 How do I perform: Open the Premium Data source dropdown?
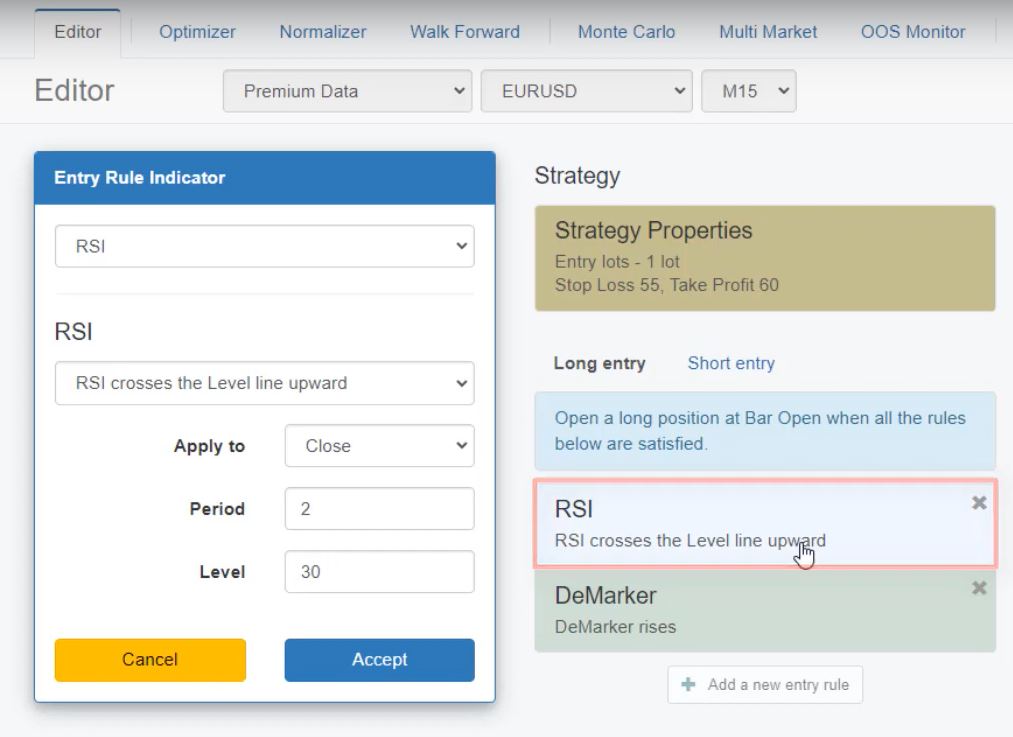[347, 91]
